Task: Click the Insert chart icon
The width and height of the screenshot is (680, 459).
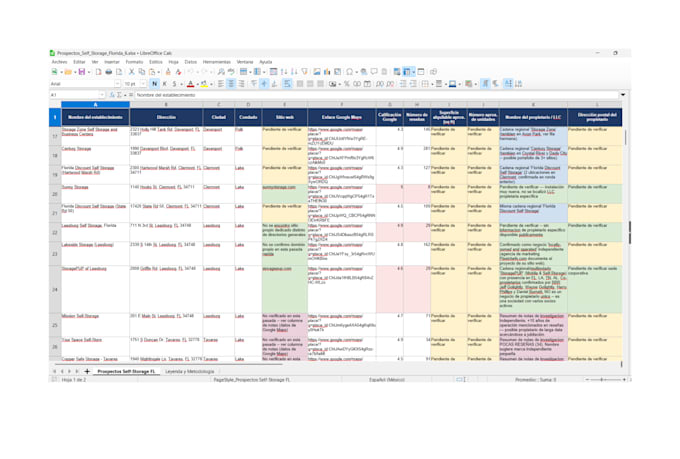Action: [x=327, y=72]
